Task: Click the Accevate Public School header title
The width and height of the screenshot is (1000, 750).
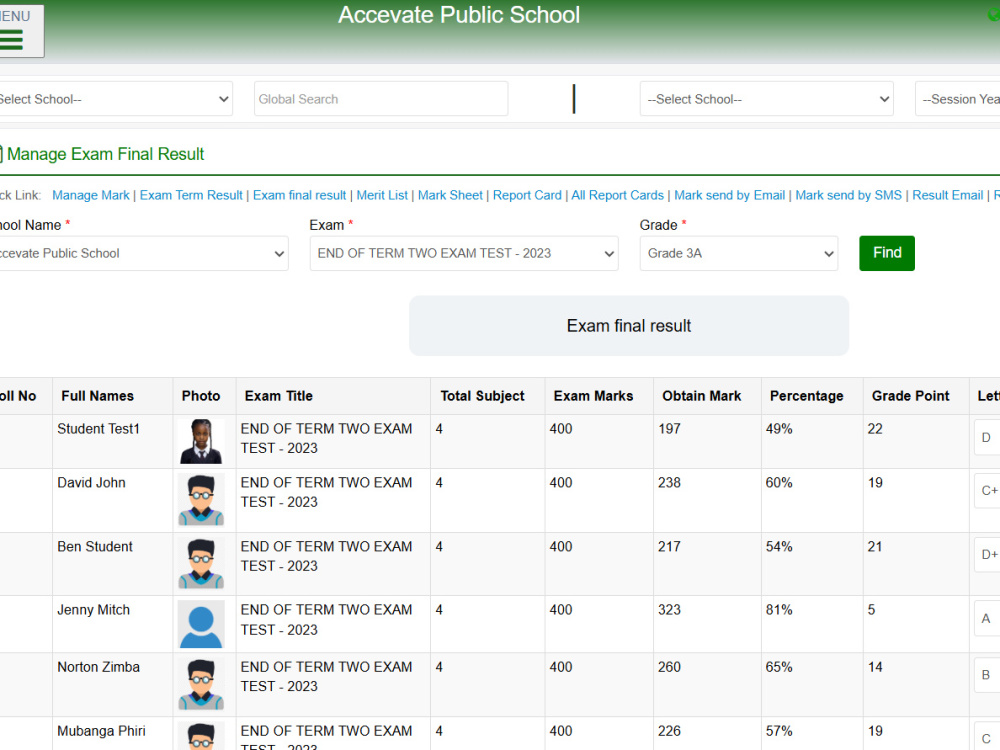Action: (x=459, y=15)
